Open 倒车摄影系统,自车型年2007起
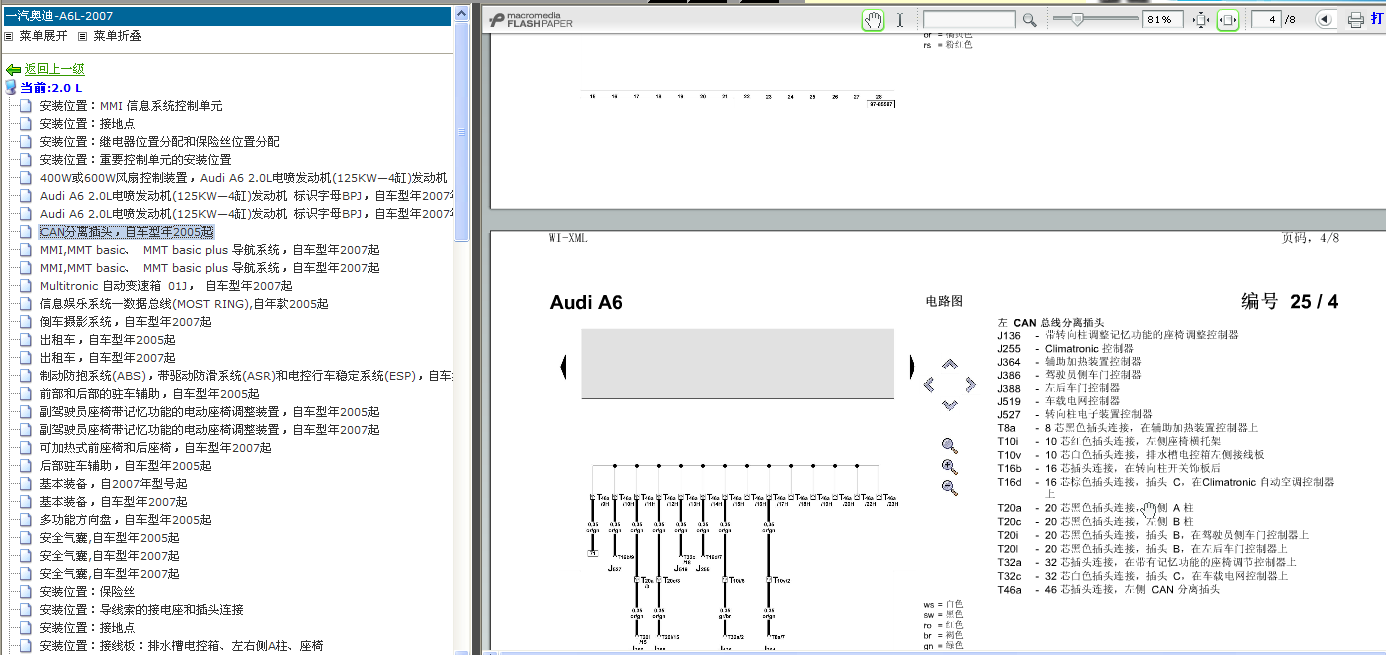Image resolution: width=1386 pixels, height=655 pixels. [126, 322]
